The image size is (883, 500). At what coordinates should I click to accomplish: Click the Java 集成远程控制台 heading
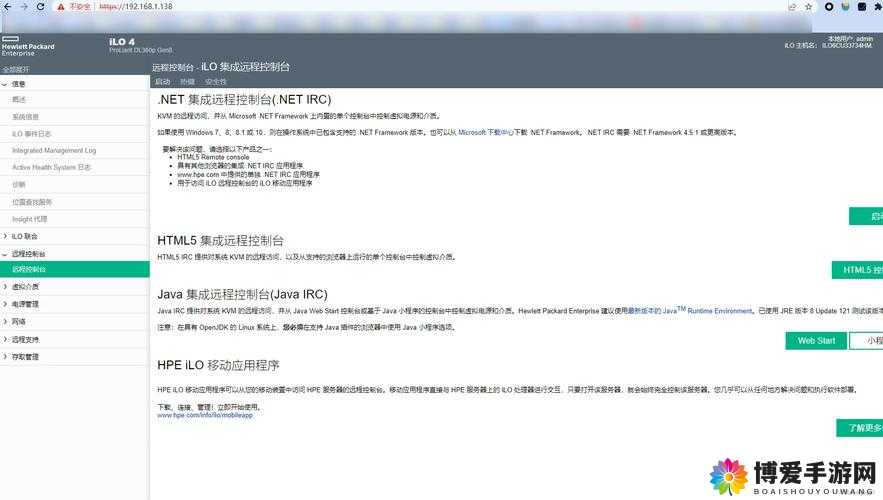242,294
